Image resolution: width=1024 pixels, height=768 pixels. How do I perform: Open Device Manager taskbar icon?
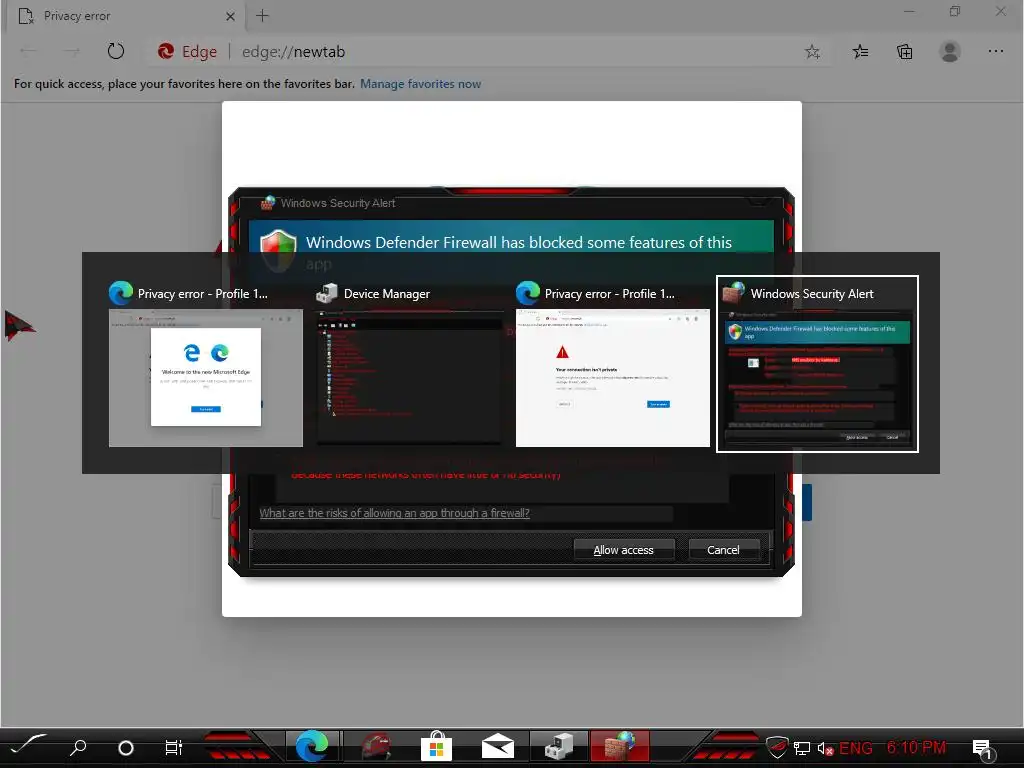pos(558,746)
